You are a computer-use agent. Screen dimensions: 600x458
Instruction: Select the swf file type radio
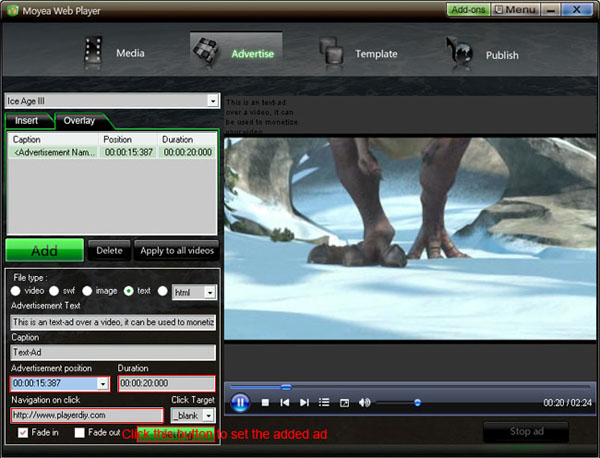pos(54,291)
